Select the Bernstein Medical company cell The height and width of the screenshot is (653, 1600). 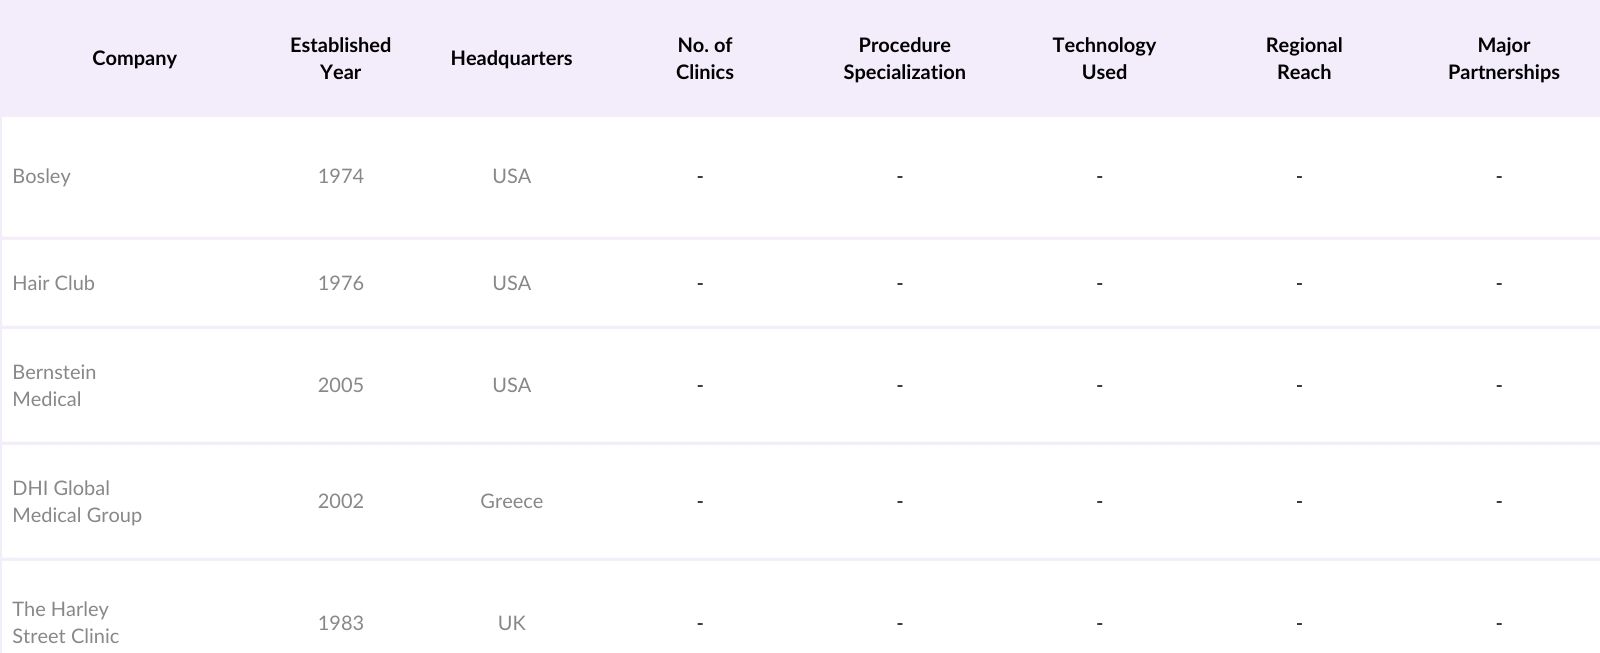pyautogui.click(x=55, y=385)
